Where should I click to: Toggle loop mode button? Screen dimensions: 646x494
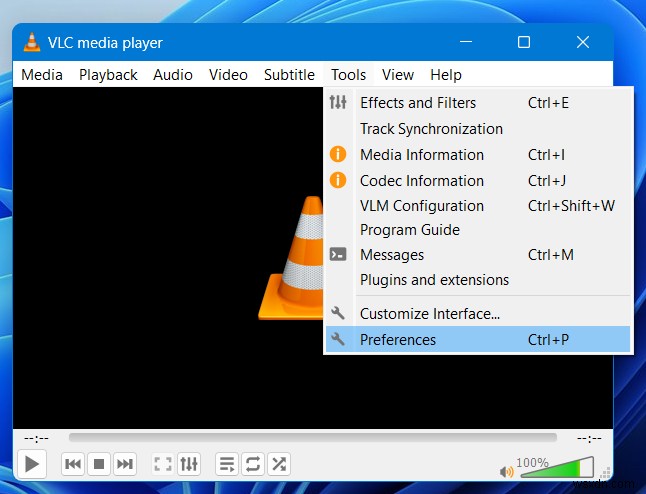(253, 464)
